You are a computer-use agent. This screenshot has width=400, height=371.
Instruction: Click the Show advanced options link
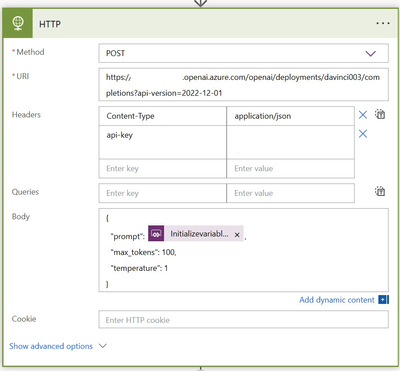click(x=51, y=346)
